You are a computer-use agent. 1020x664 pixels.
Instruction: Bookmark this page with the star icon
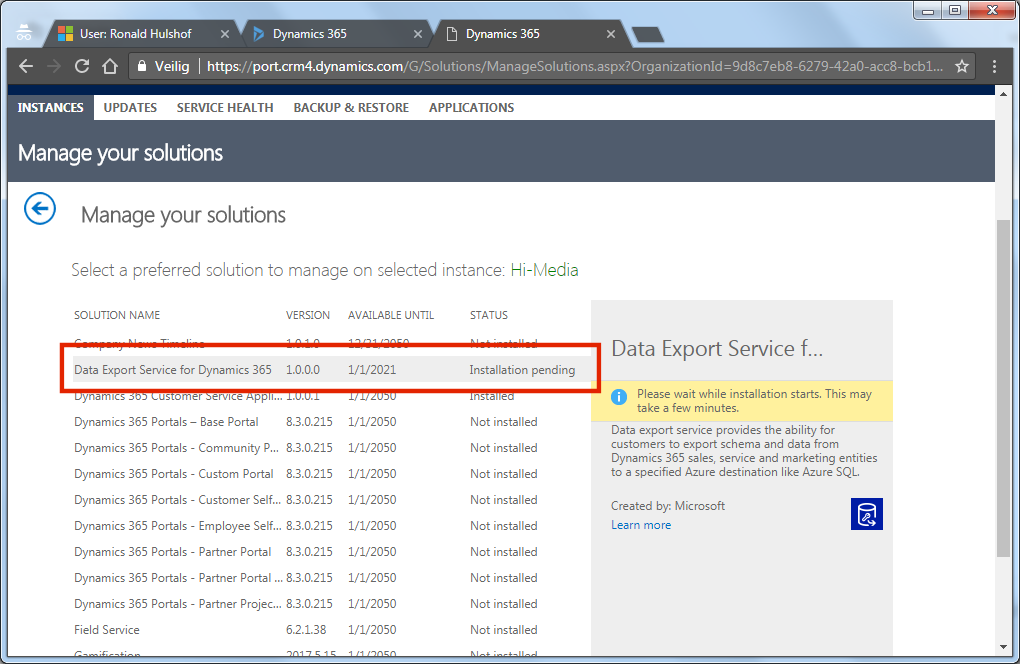pyautogui.click(x=962, y=66)
